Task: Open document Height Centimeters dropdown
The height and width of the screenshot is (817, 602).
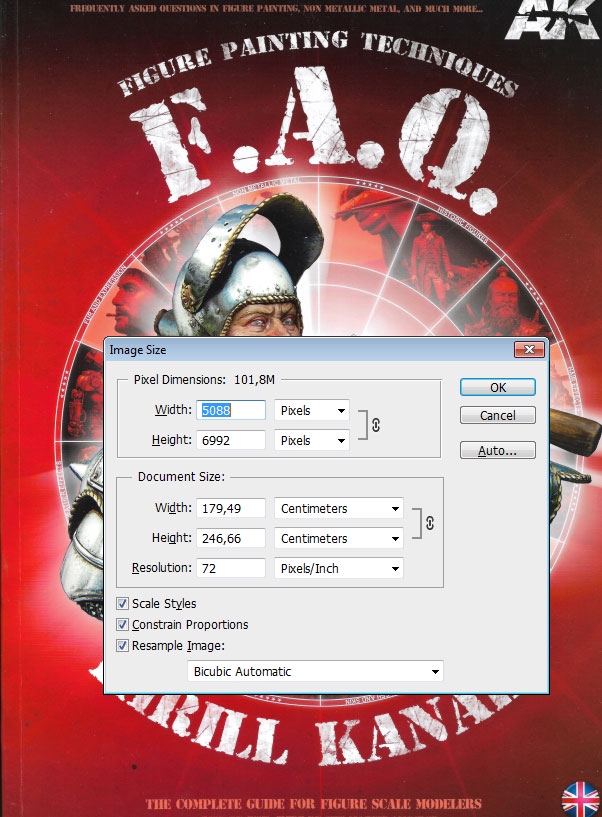Action: (339, 538)
